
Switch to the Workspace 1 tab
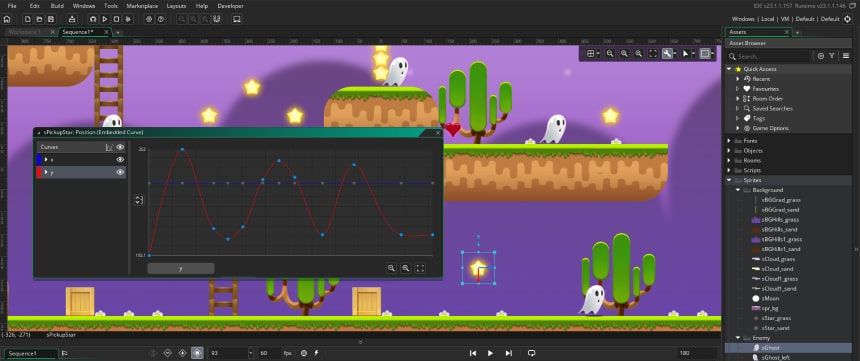pyautogui.click(x=25, y=32)
